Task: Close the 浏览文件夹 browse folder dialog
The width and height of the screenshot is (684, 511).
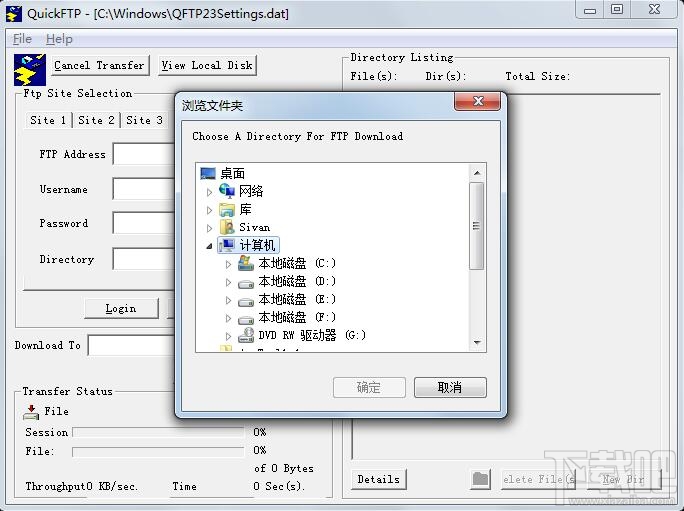Action: pyautogui.click(x=478, y=101)
